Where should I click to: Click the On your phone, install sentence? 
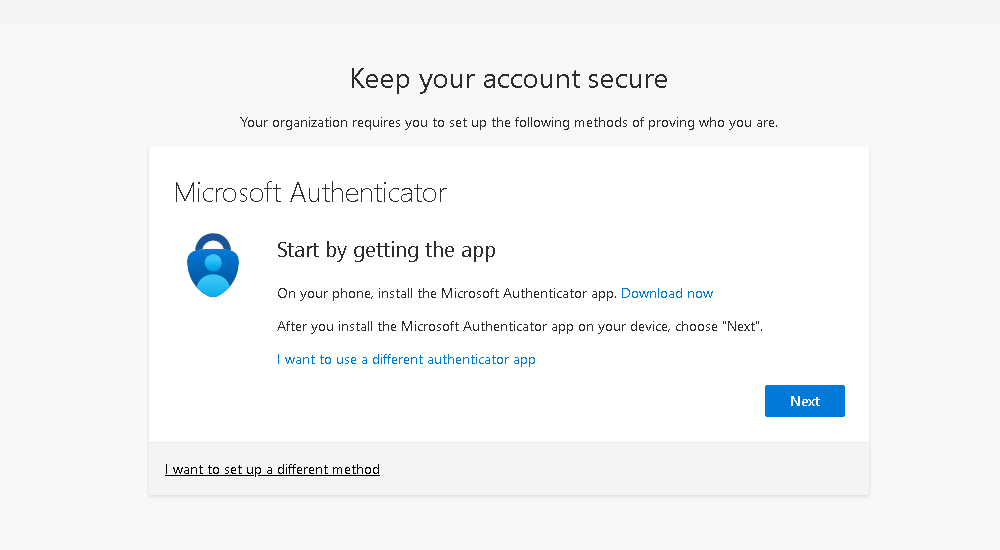point(446,294)
